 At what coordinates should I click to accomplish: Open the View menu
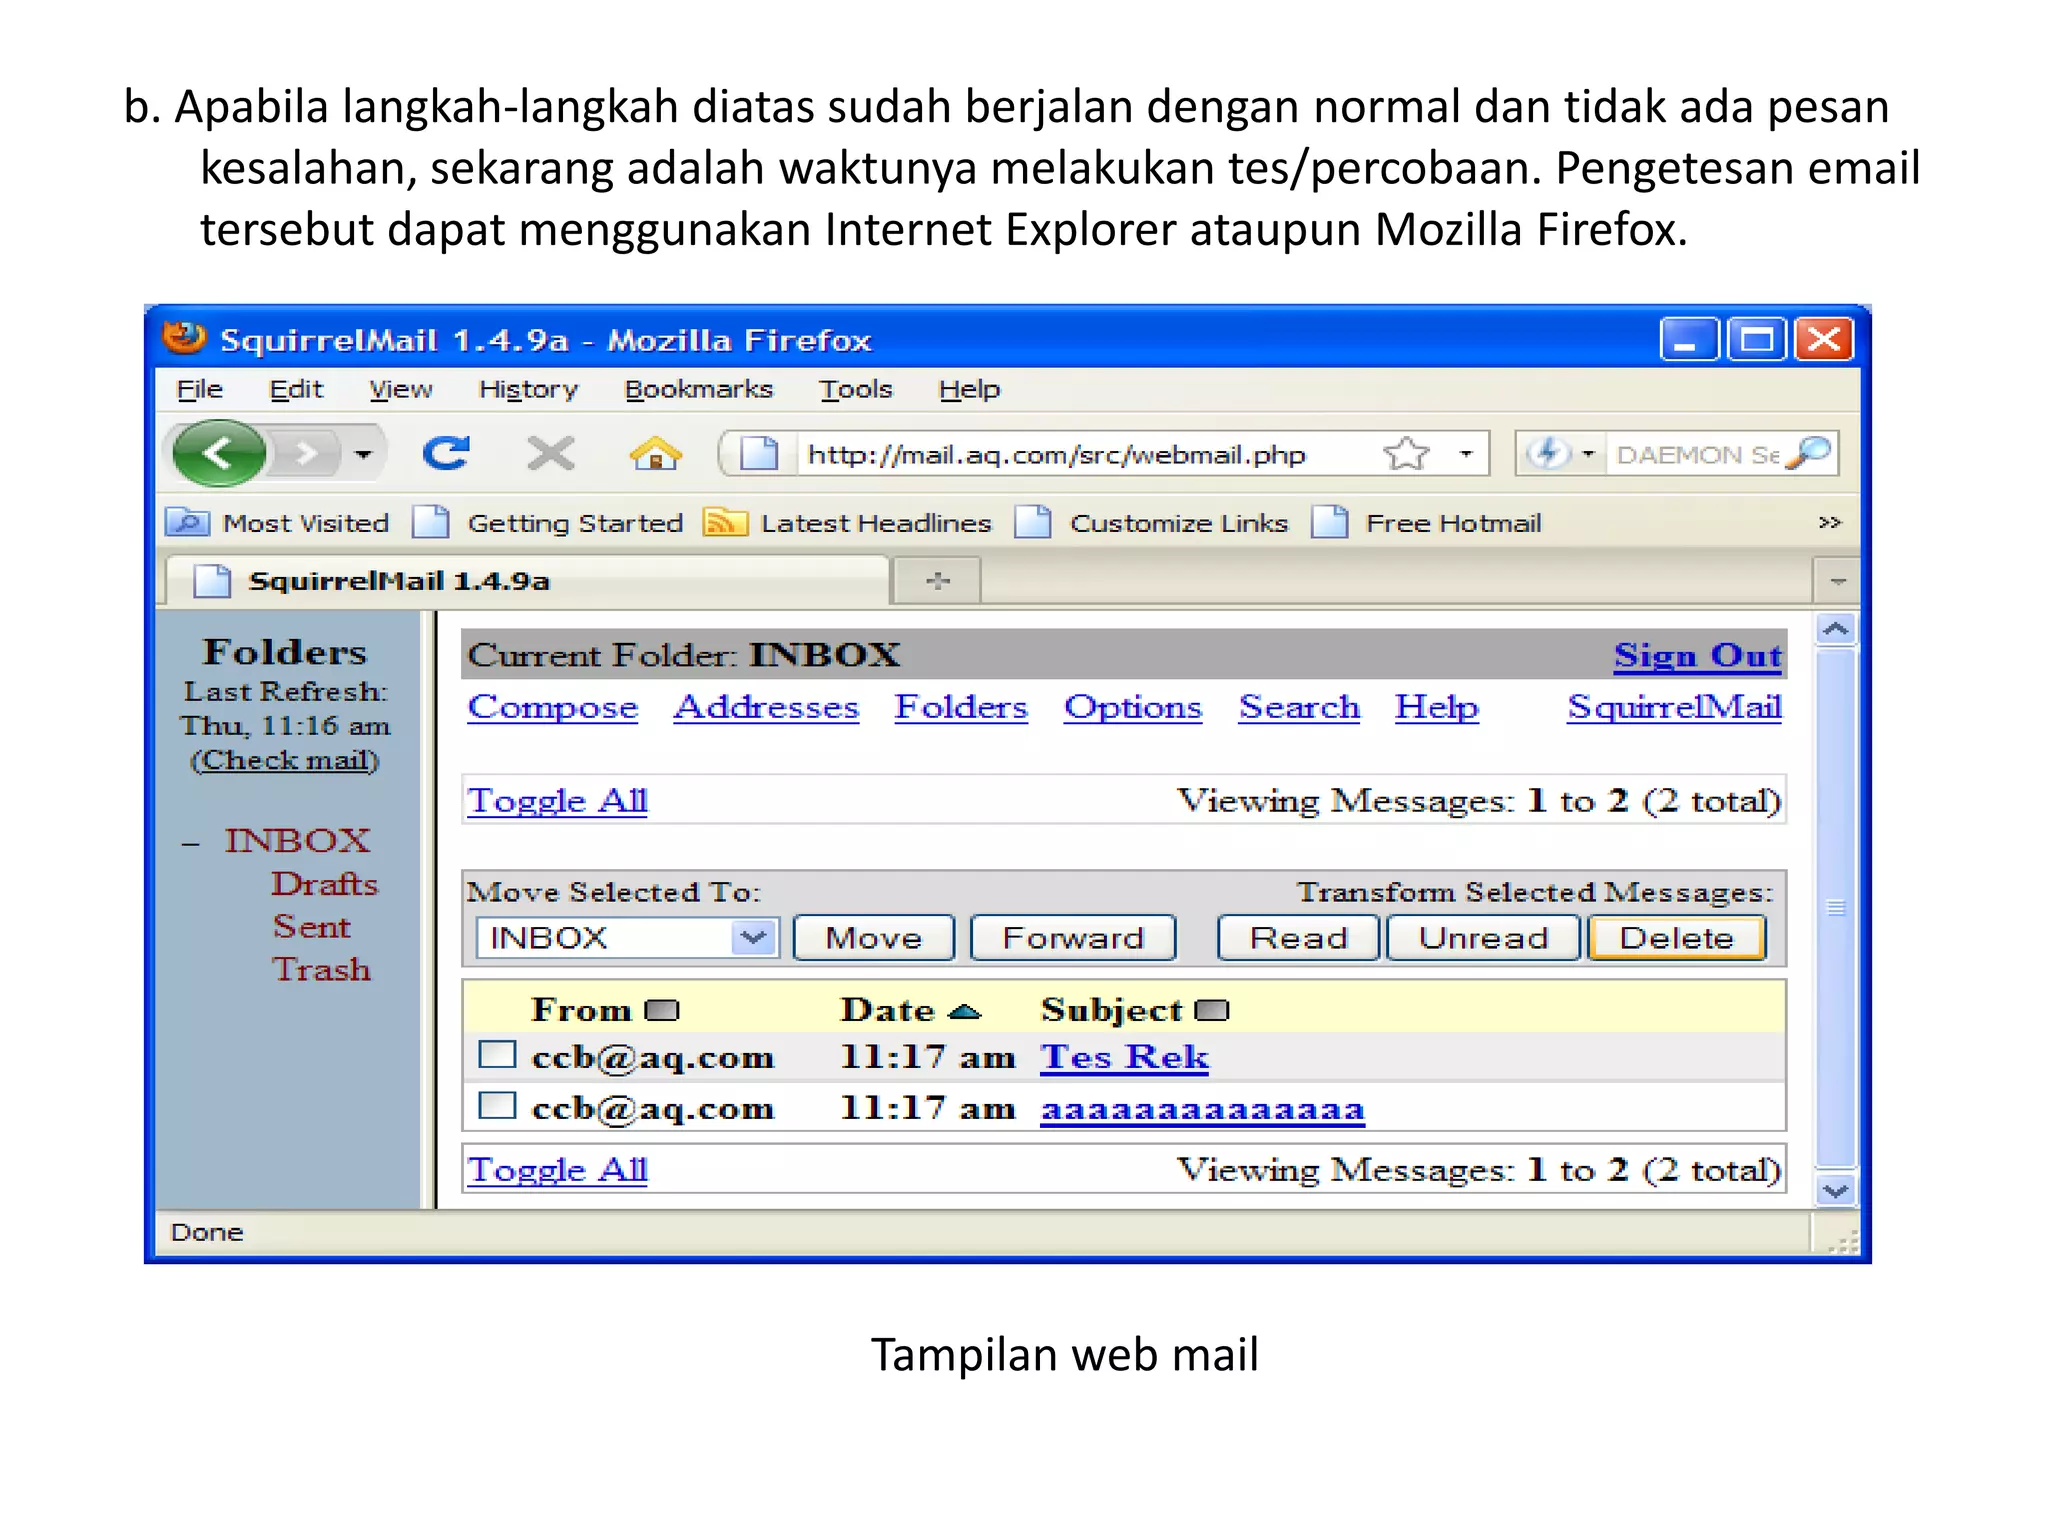(x=401, y=389)
